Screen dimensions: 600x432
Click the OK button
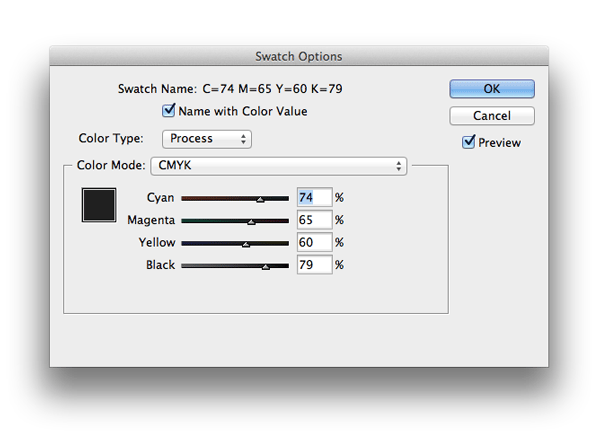[491, 89]
